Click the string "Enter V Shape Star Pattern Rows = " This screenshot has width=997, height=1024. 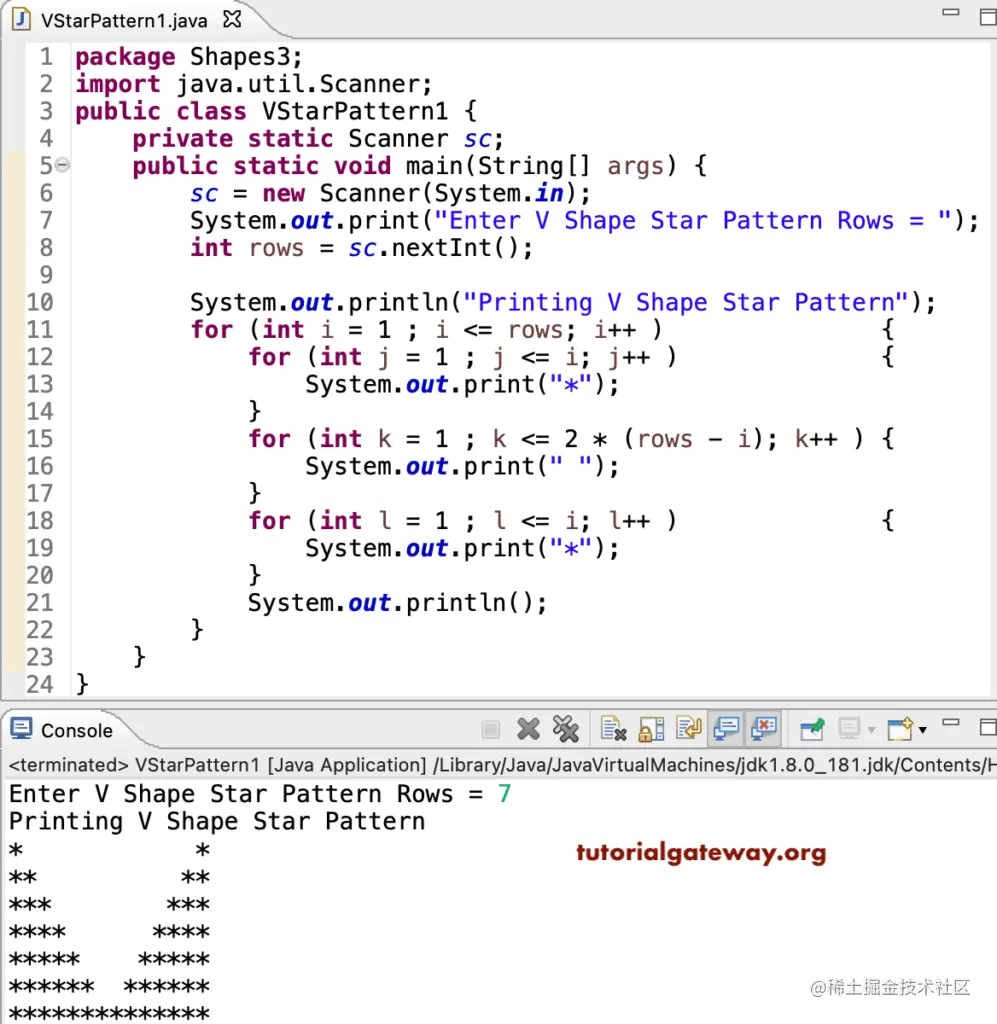[x=692, y=221]
